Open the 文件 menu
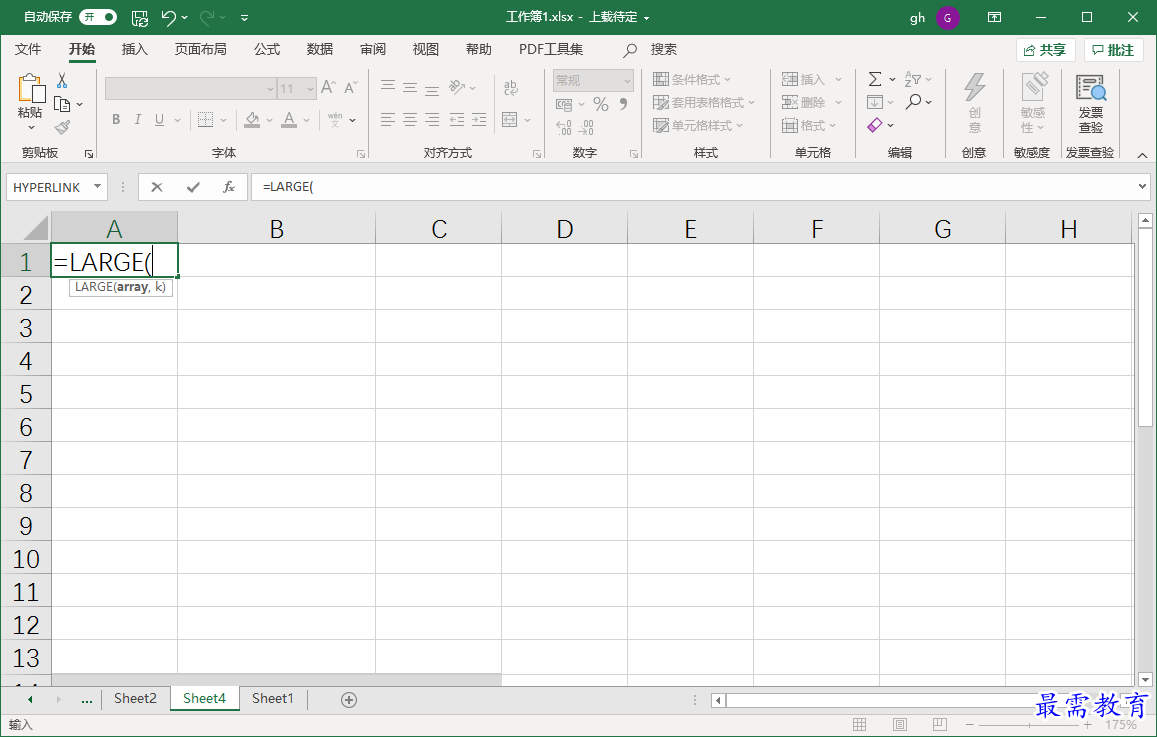The width and height of the screenshot is (1157, 737). [28, 49]
